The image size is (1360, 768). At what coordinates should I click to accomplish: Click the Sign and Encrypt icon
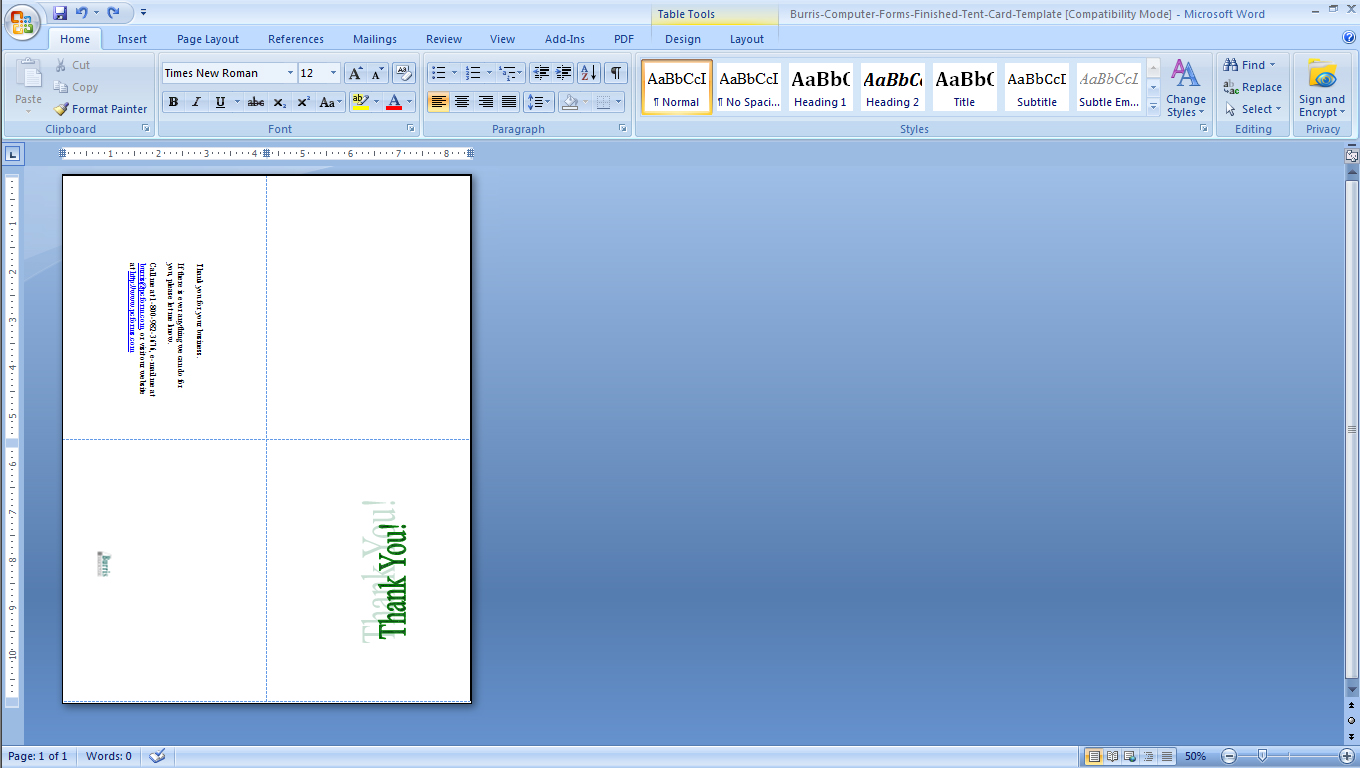click(x=1322, y=75)
